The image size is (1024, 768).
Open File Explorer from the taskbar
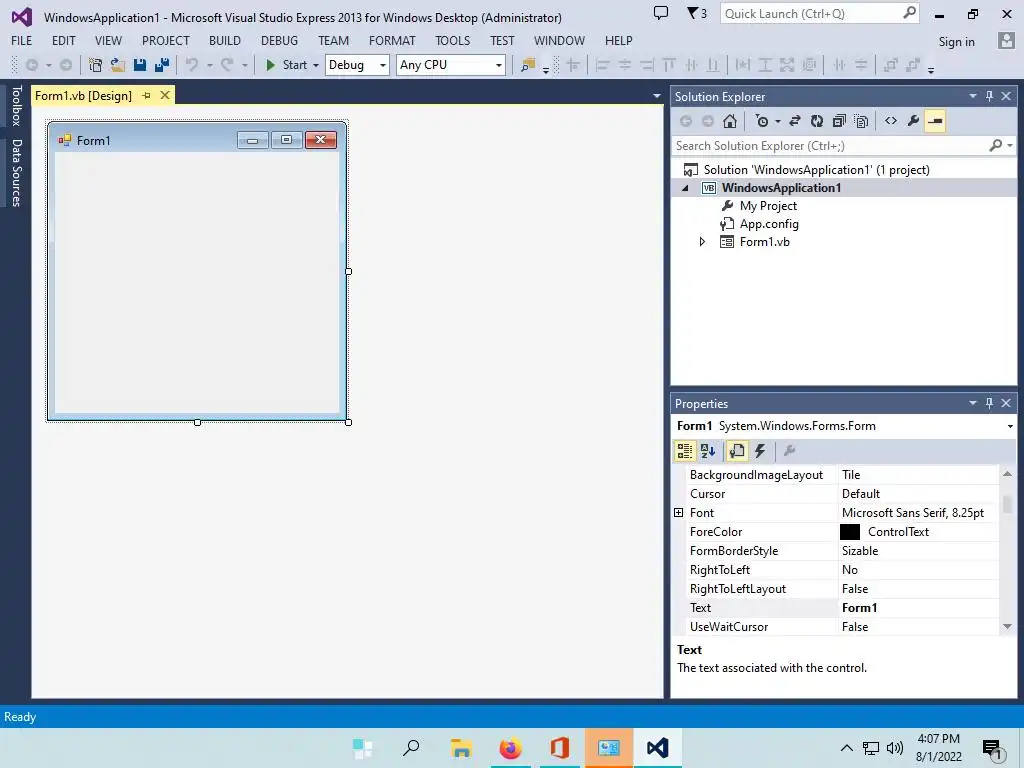click(462, 748)
